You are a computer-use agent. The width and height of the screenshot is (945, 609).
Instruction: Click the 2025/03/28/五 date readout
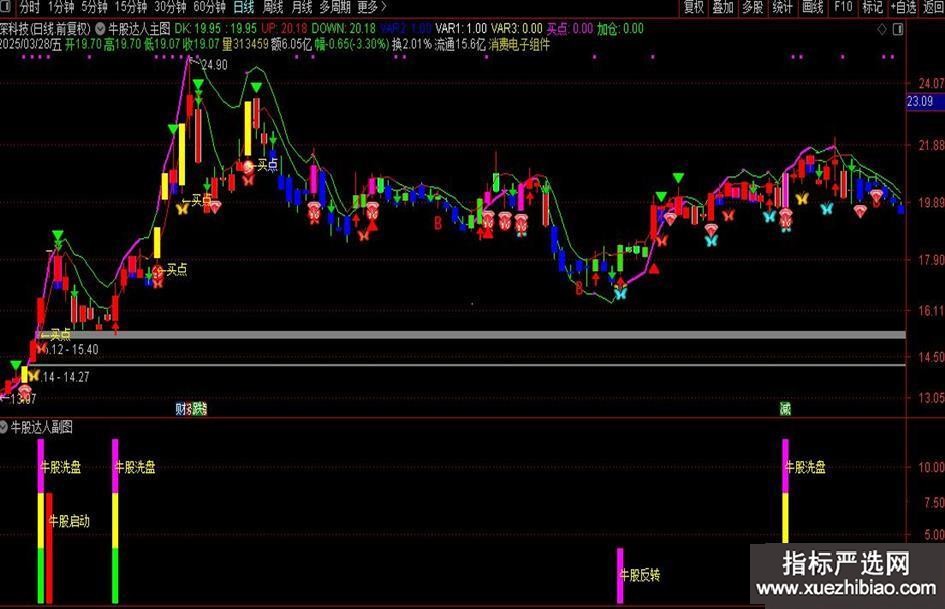point(31,44)
